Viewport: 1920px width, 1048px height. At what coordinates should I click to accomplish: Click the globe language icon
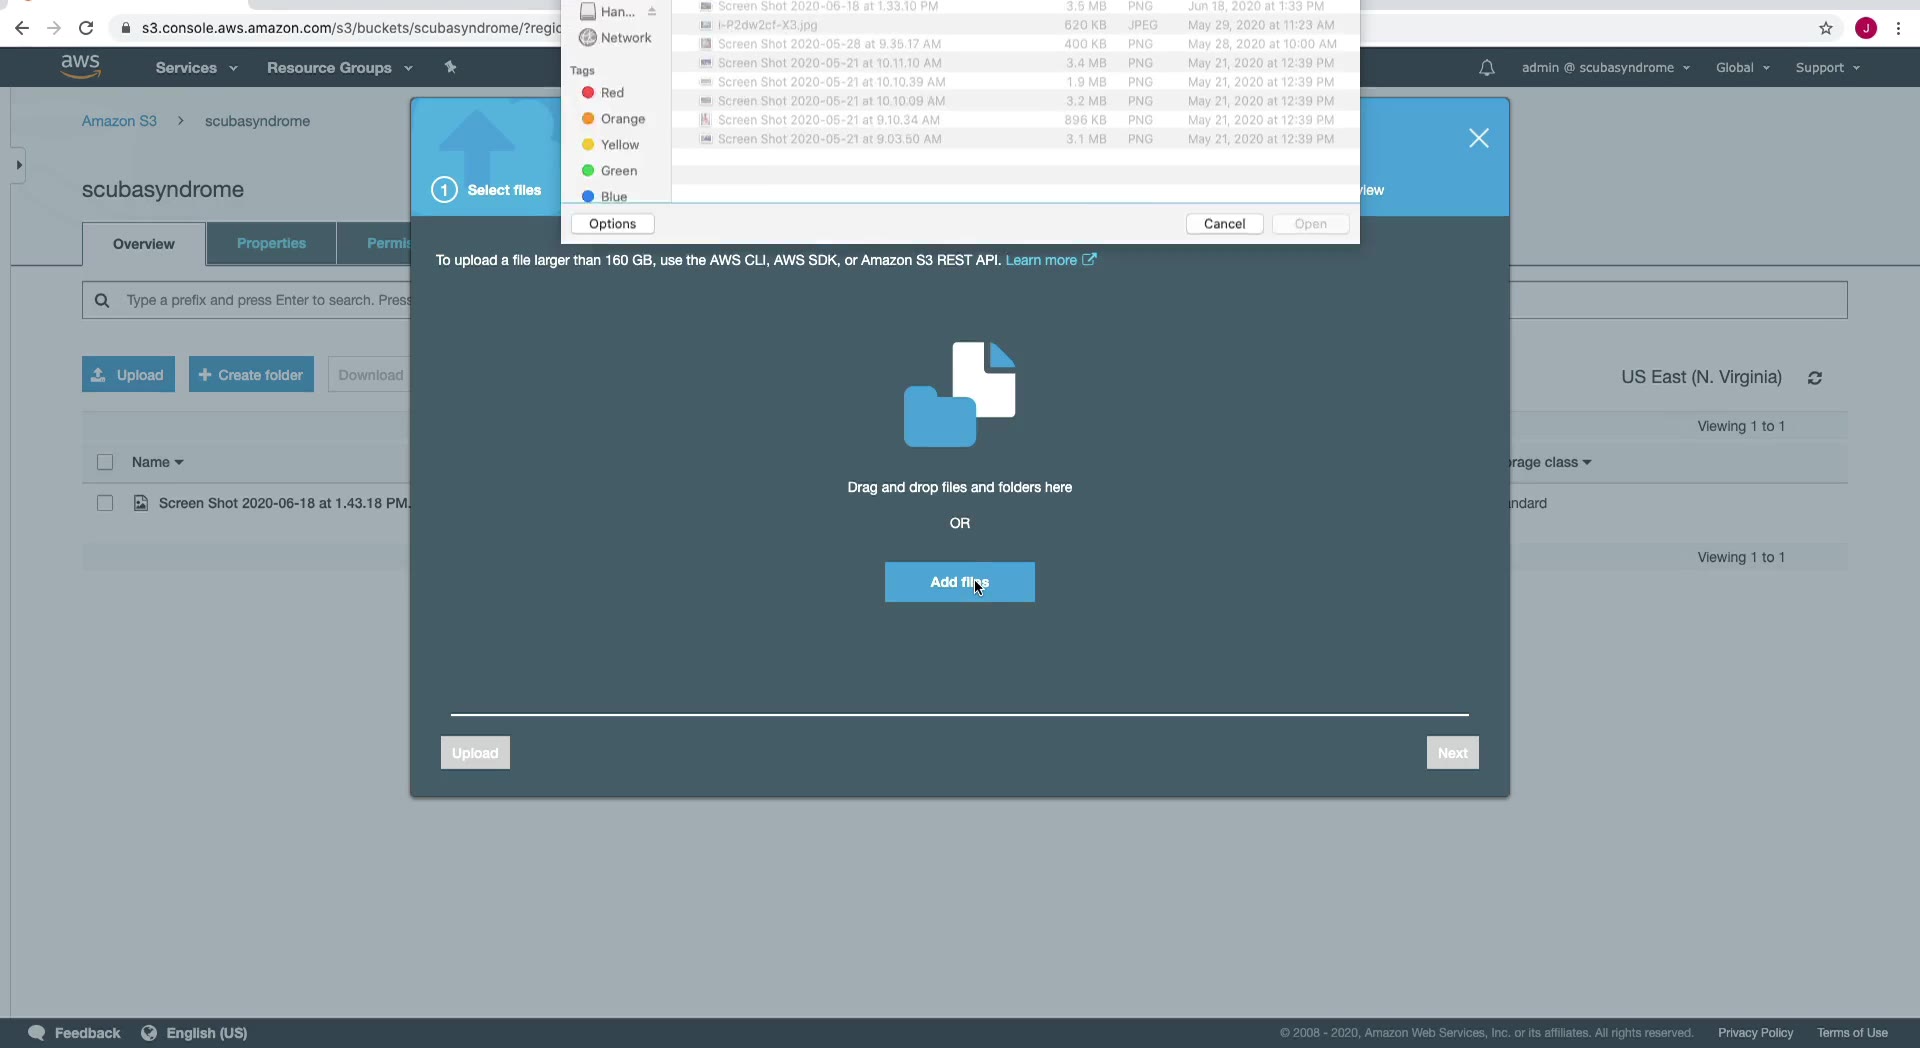[149, 1033]
